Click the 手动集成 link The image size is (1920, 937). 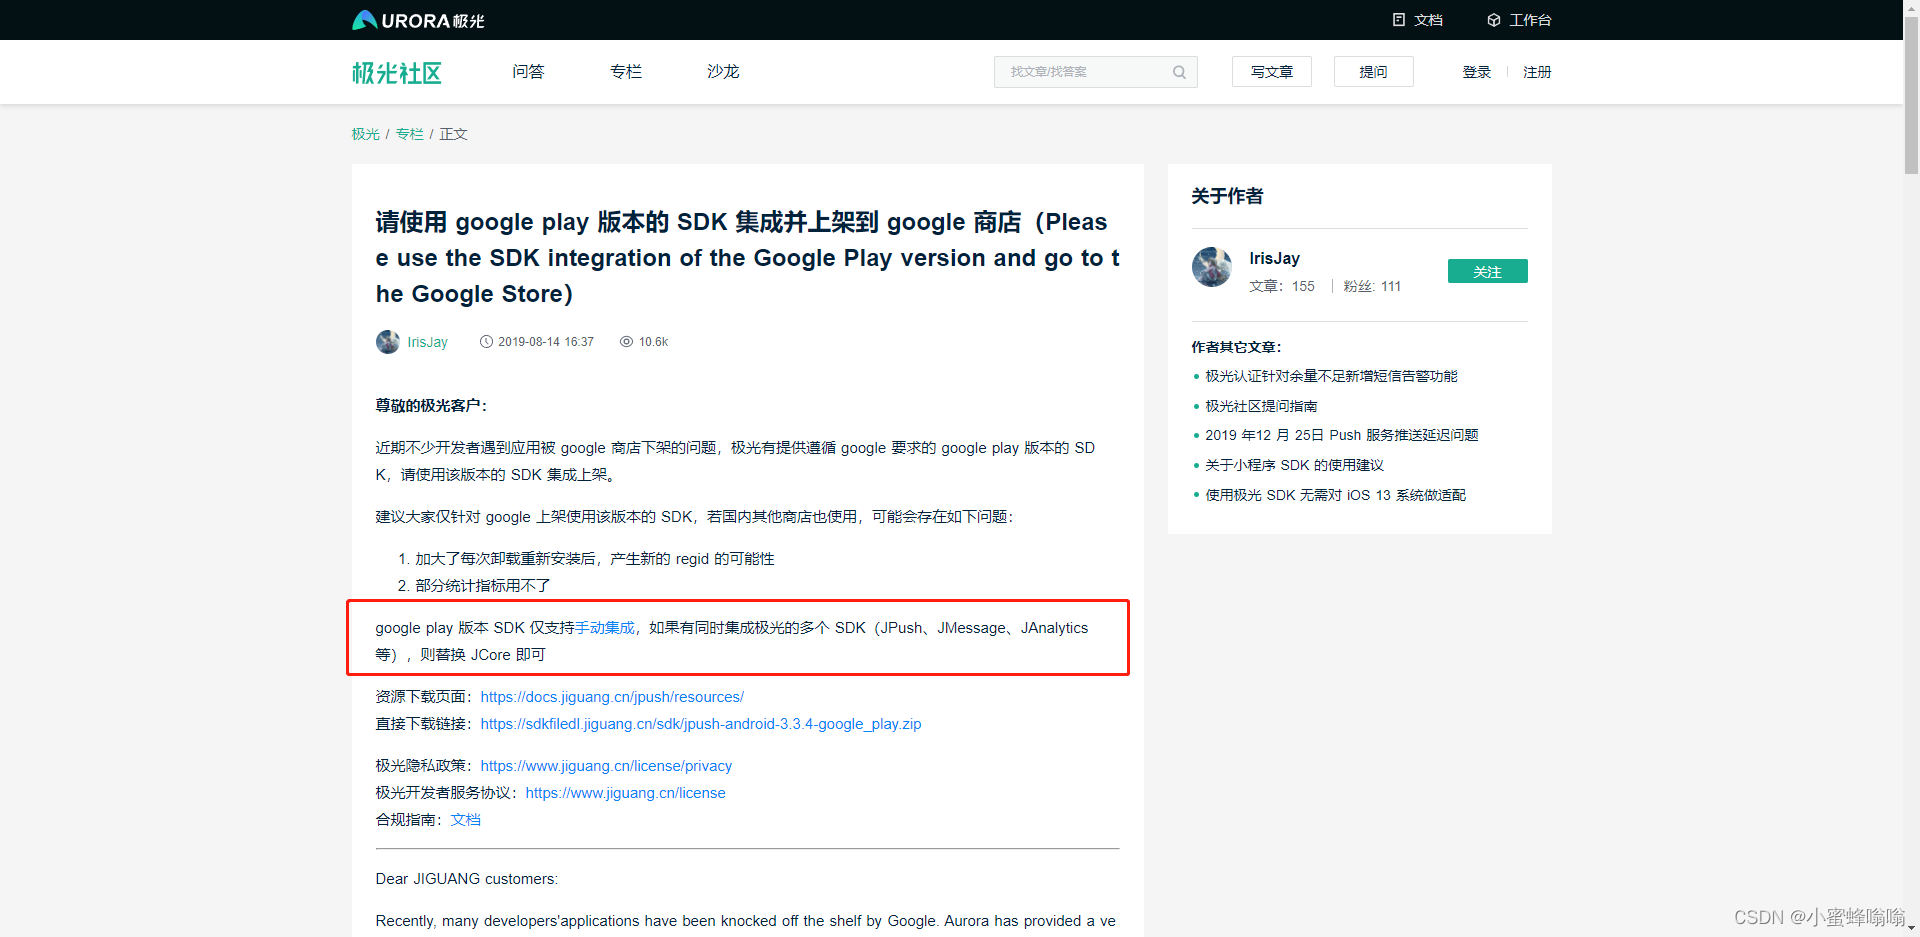(x=604, y=628)
